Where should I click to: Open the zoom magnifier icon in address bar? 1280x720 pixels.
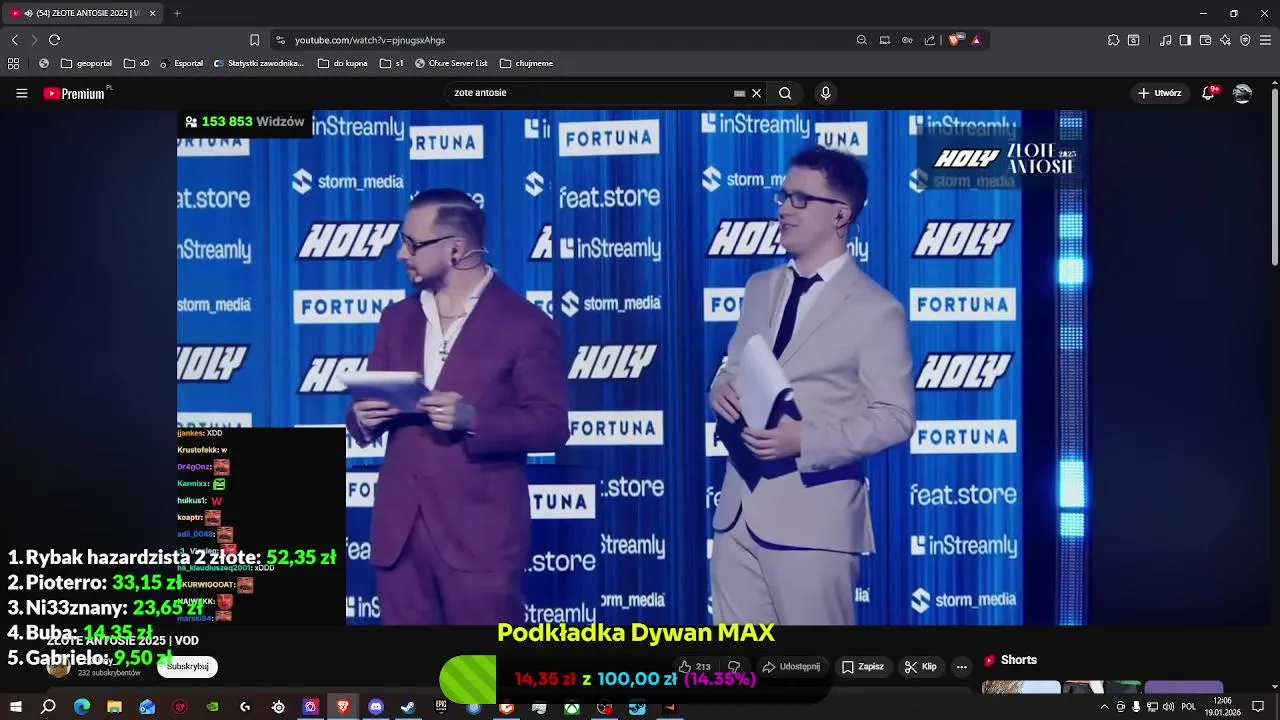[862, 40]
